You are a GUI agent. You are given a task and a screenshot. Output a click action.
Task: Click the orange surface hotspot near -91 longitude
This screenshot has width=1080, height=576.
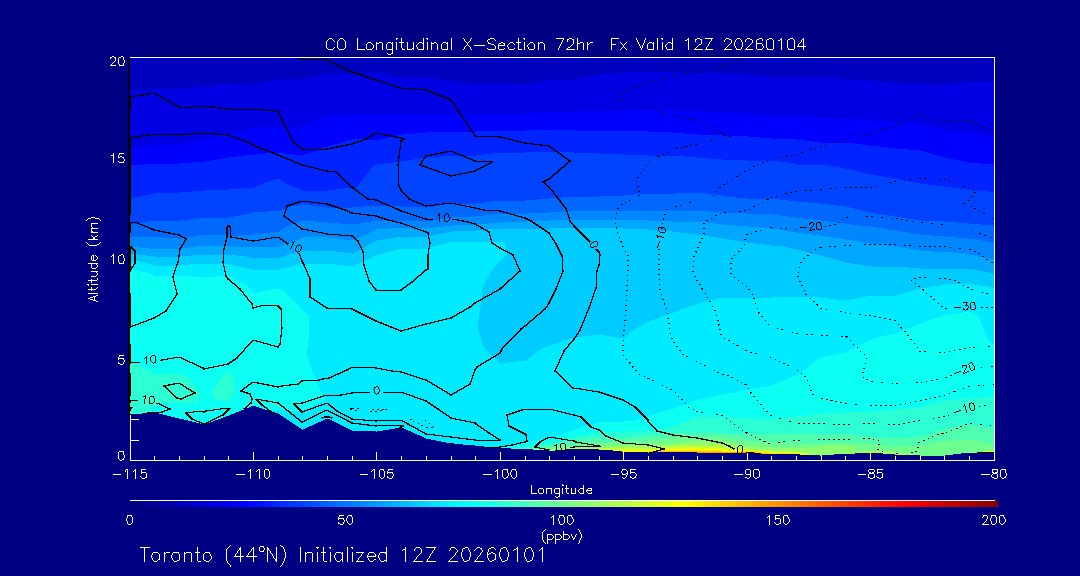click(700, 448)
